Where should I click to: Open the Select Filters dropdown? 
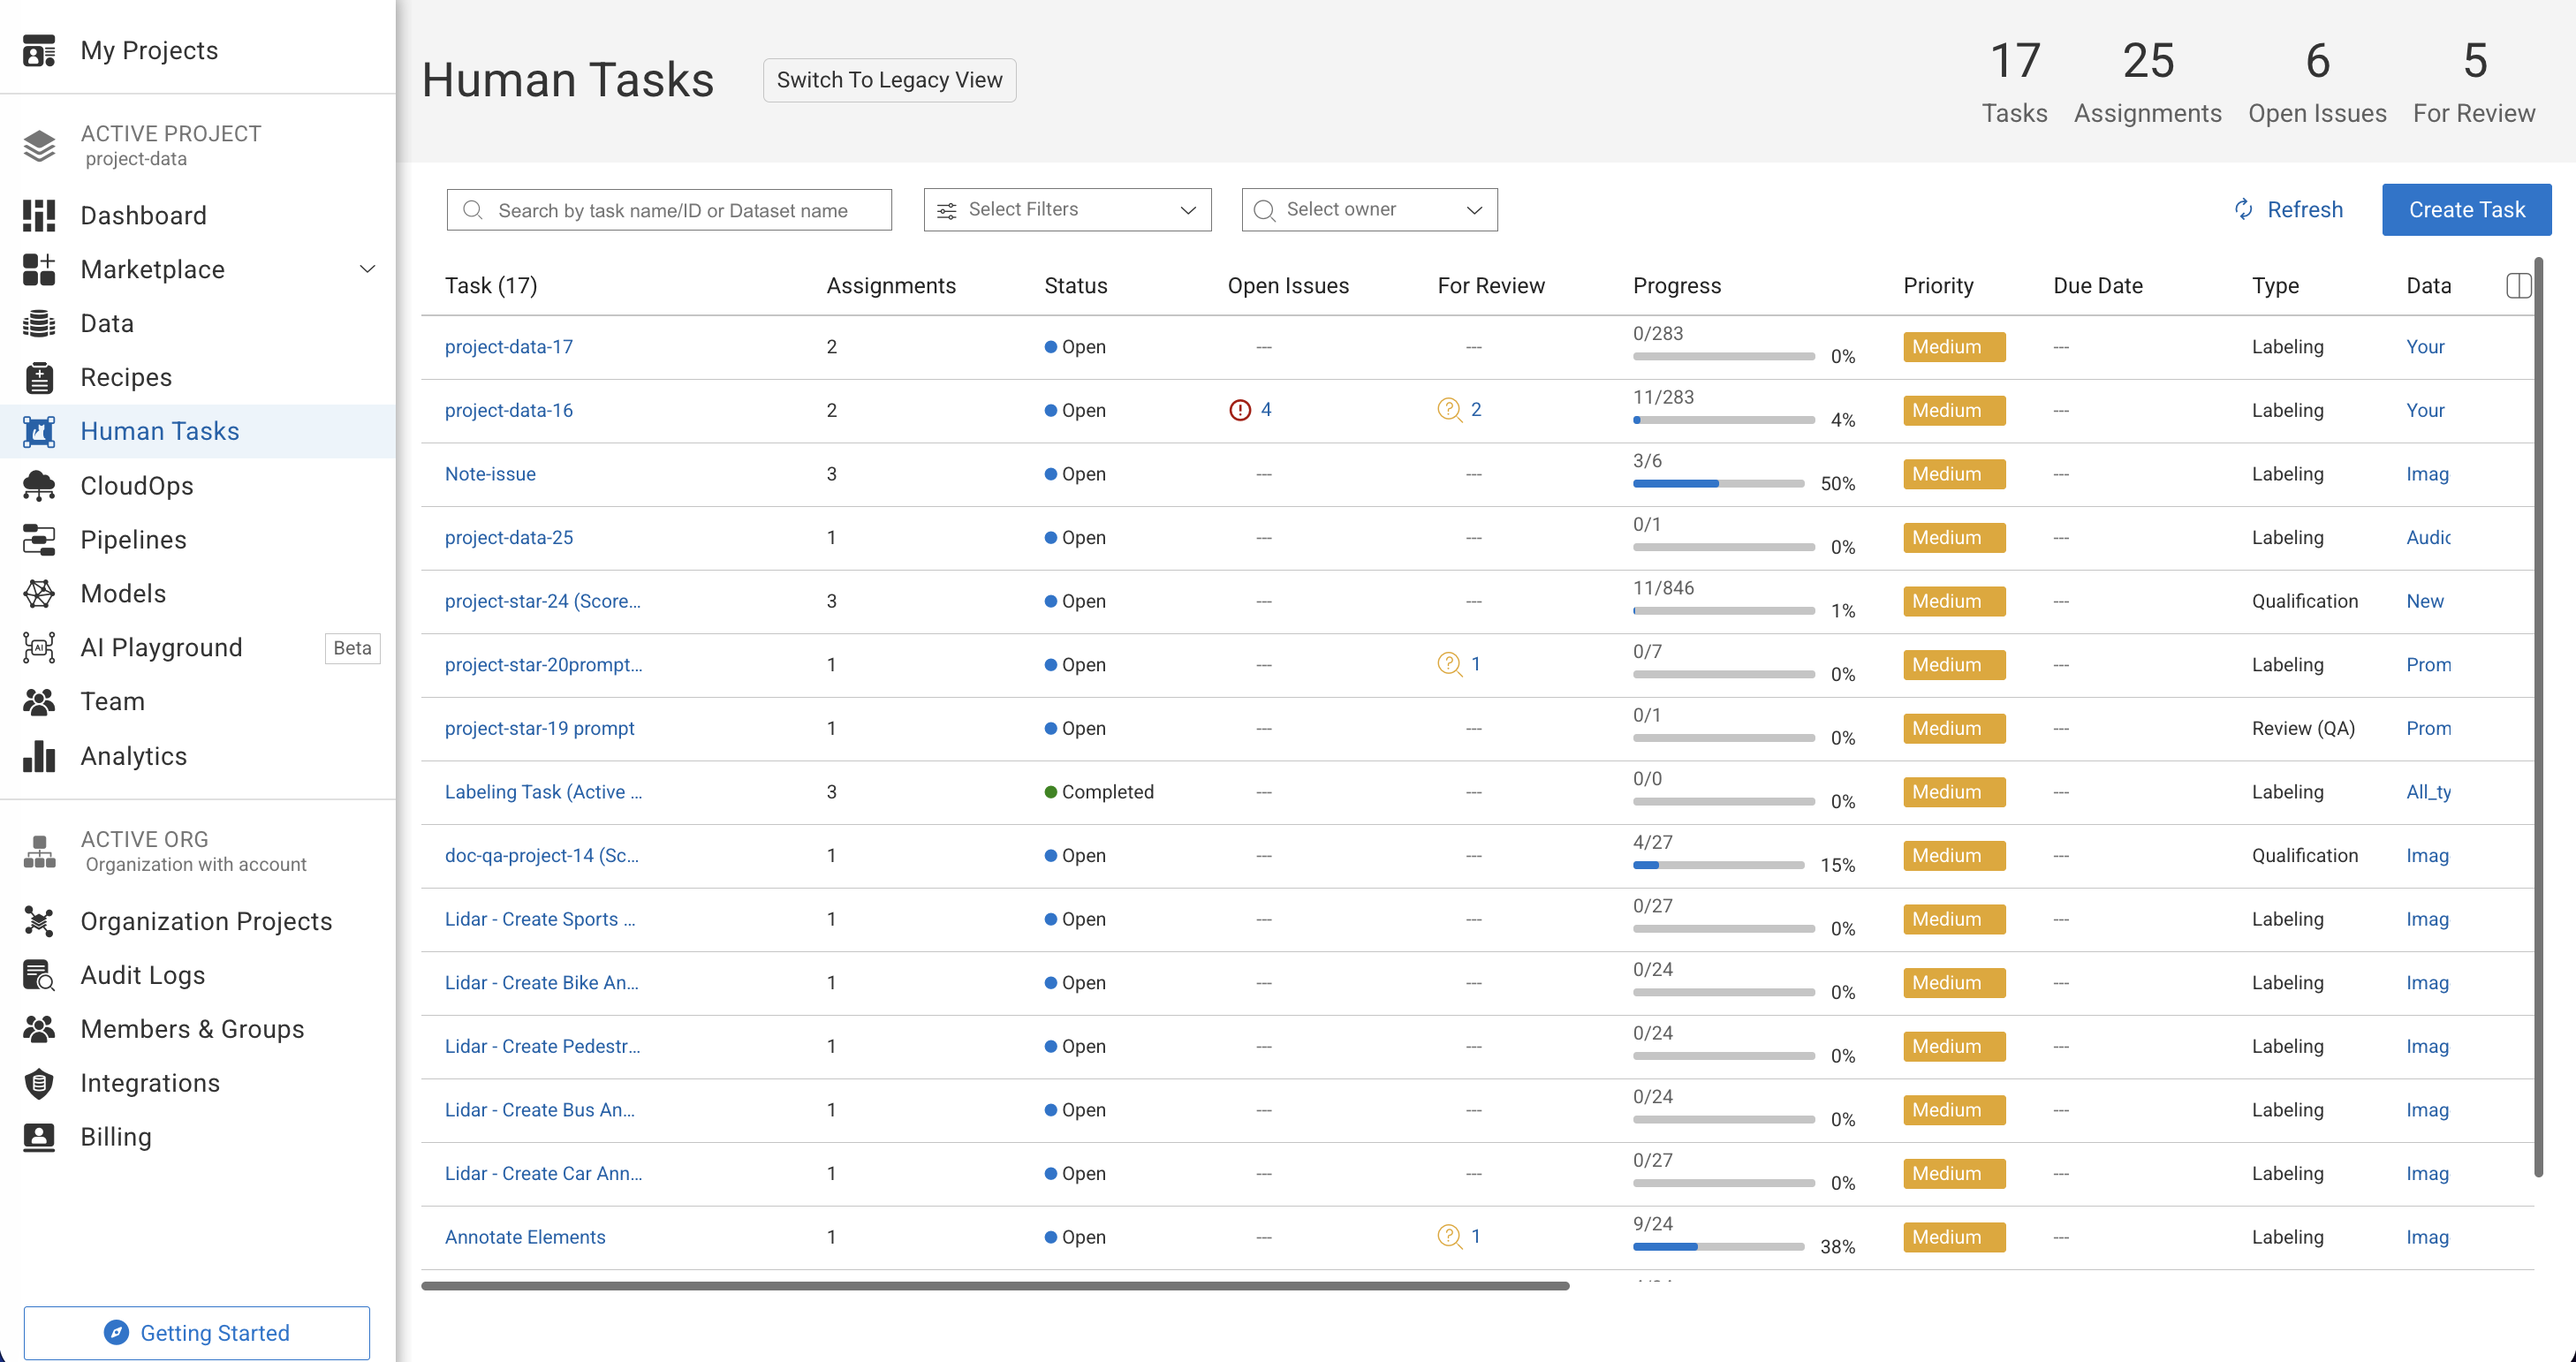[x=1067, y=210]
